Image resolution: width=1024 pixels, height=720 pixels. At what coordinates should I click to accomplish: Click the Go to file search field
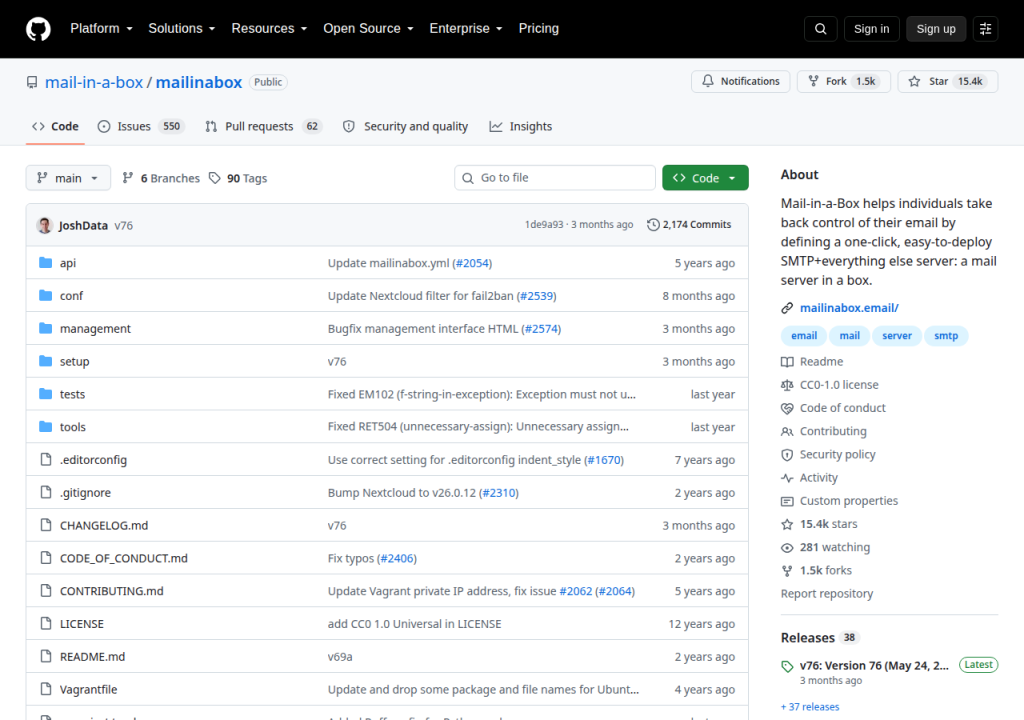pyautogui.click(x=554, y=178)
